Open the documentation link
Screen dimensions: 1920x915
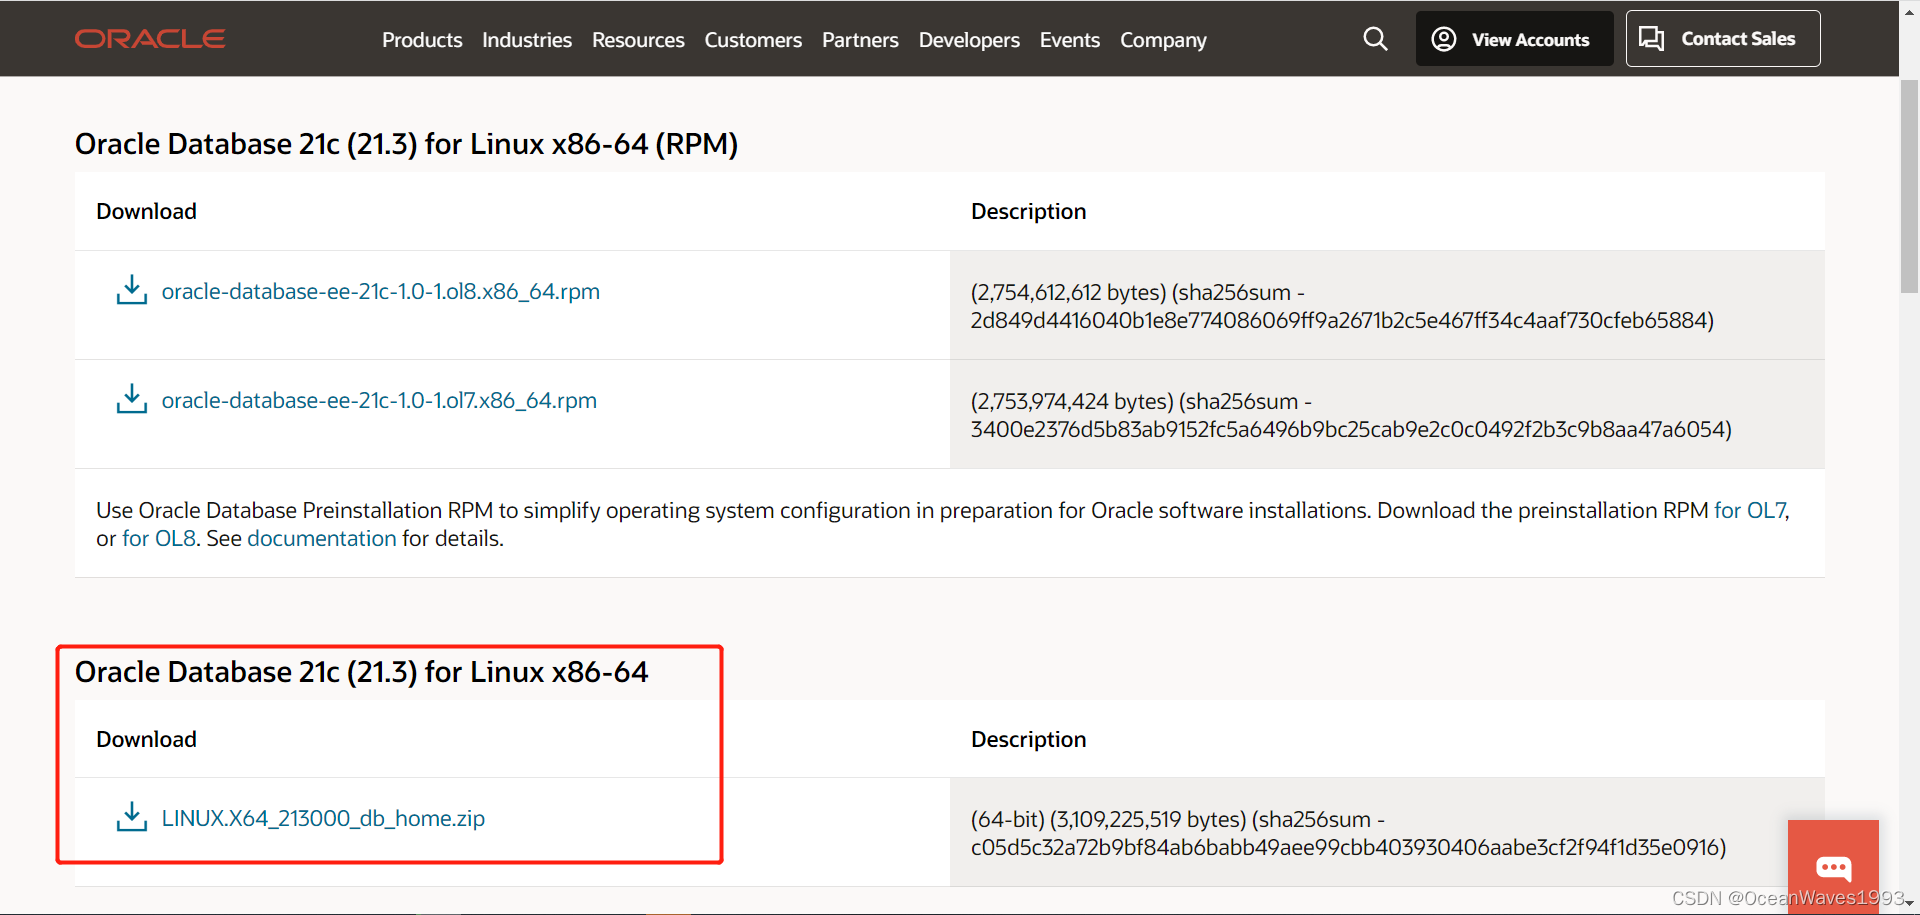click(x=321, y=538)
